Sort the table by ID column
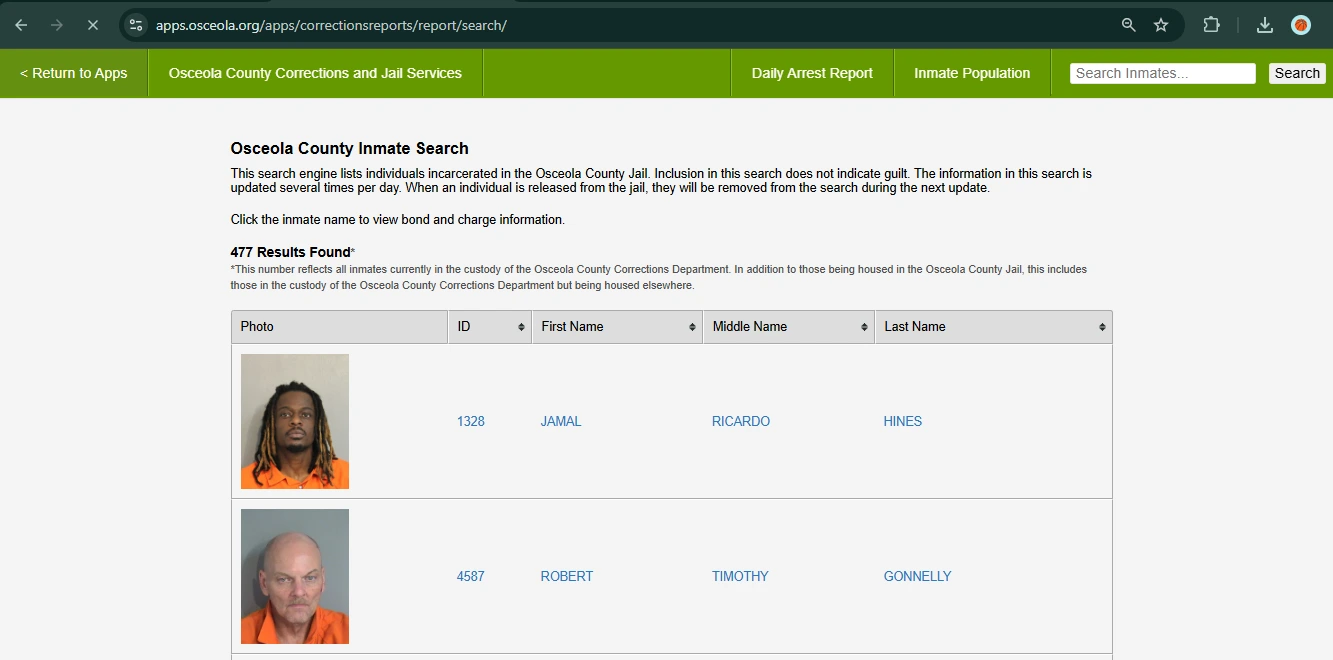Viewport: 1333px width, 660px height. [490, 327]
